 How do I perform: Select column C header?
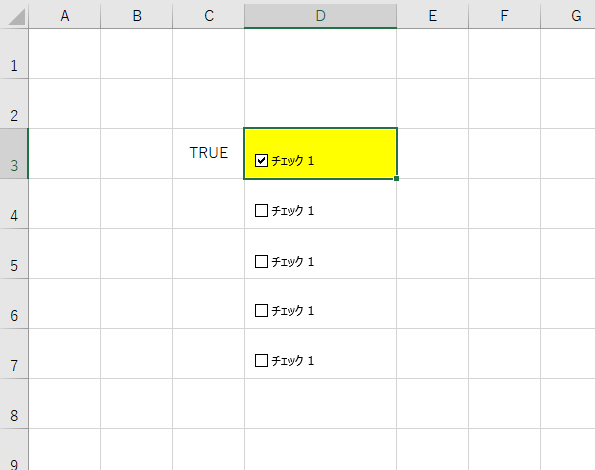click(209, 16)
